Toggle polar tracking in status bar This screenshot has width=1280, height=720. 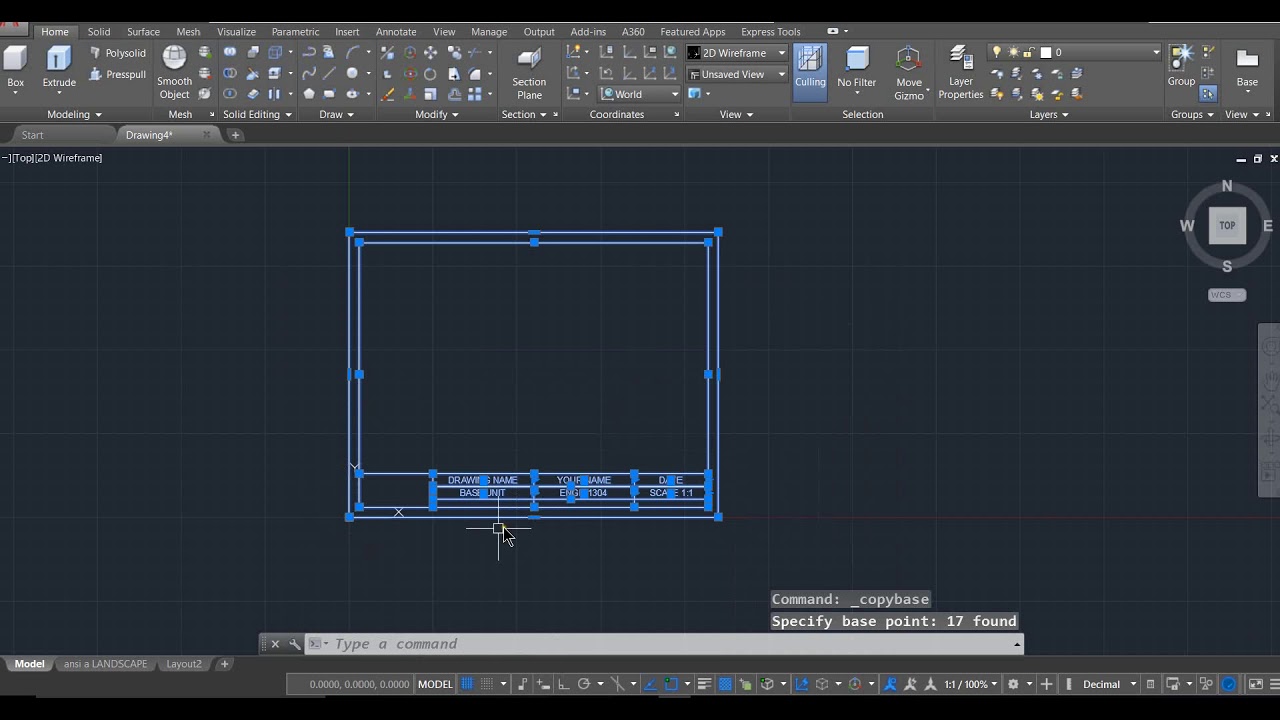[583, 684]
